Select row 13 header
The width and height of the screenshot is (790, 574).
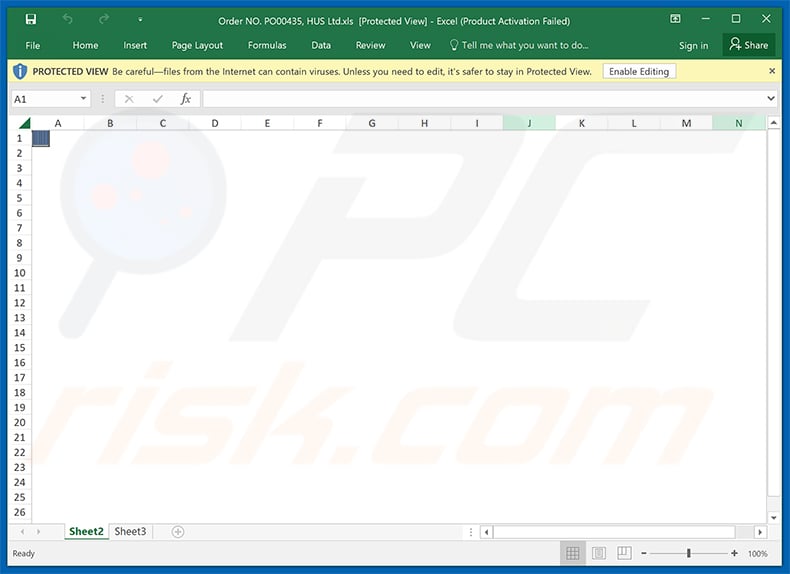click(x=20, y=317)
